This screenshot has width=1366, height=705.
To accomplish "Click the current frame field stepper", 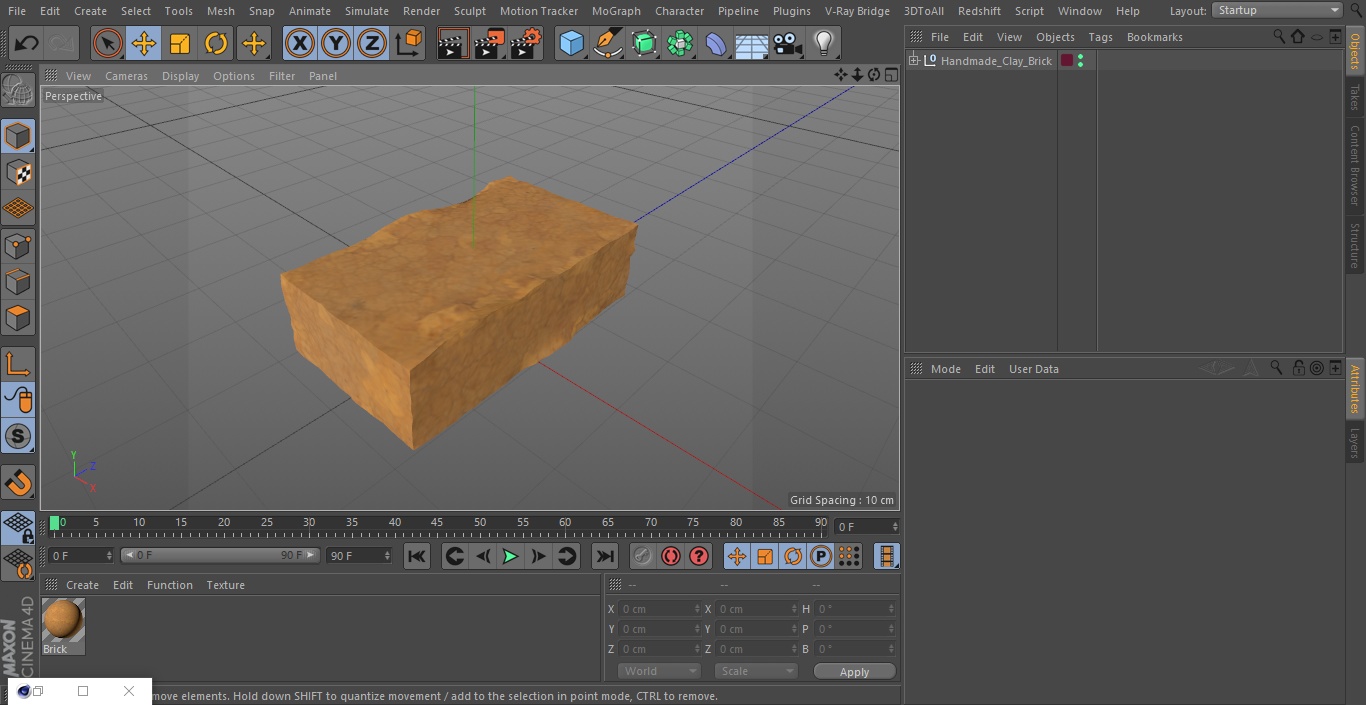I will tap(894, 526).
